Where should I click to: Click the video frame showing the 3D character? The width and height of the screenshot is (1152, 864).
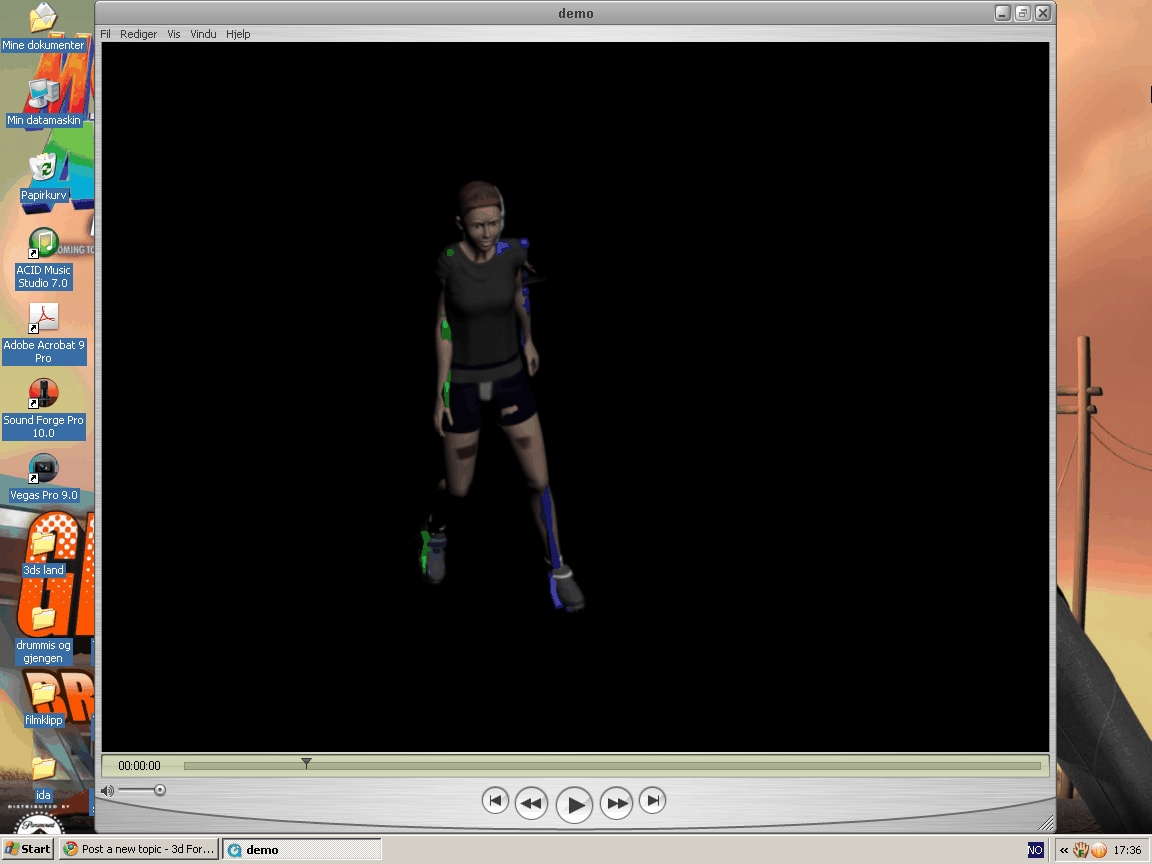575,397
